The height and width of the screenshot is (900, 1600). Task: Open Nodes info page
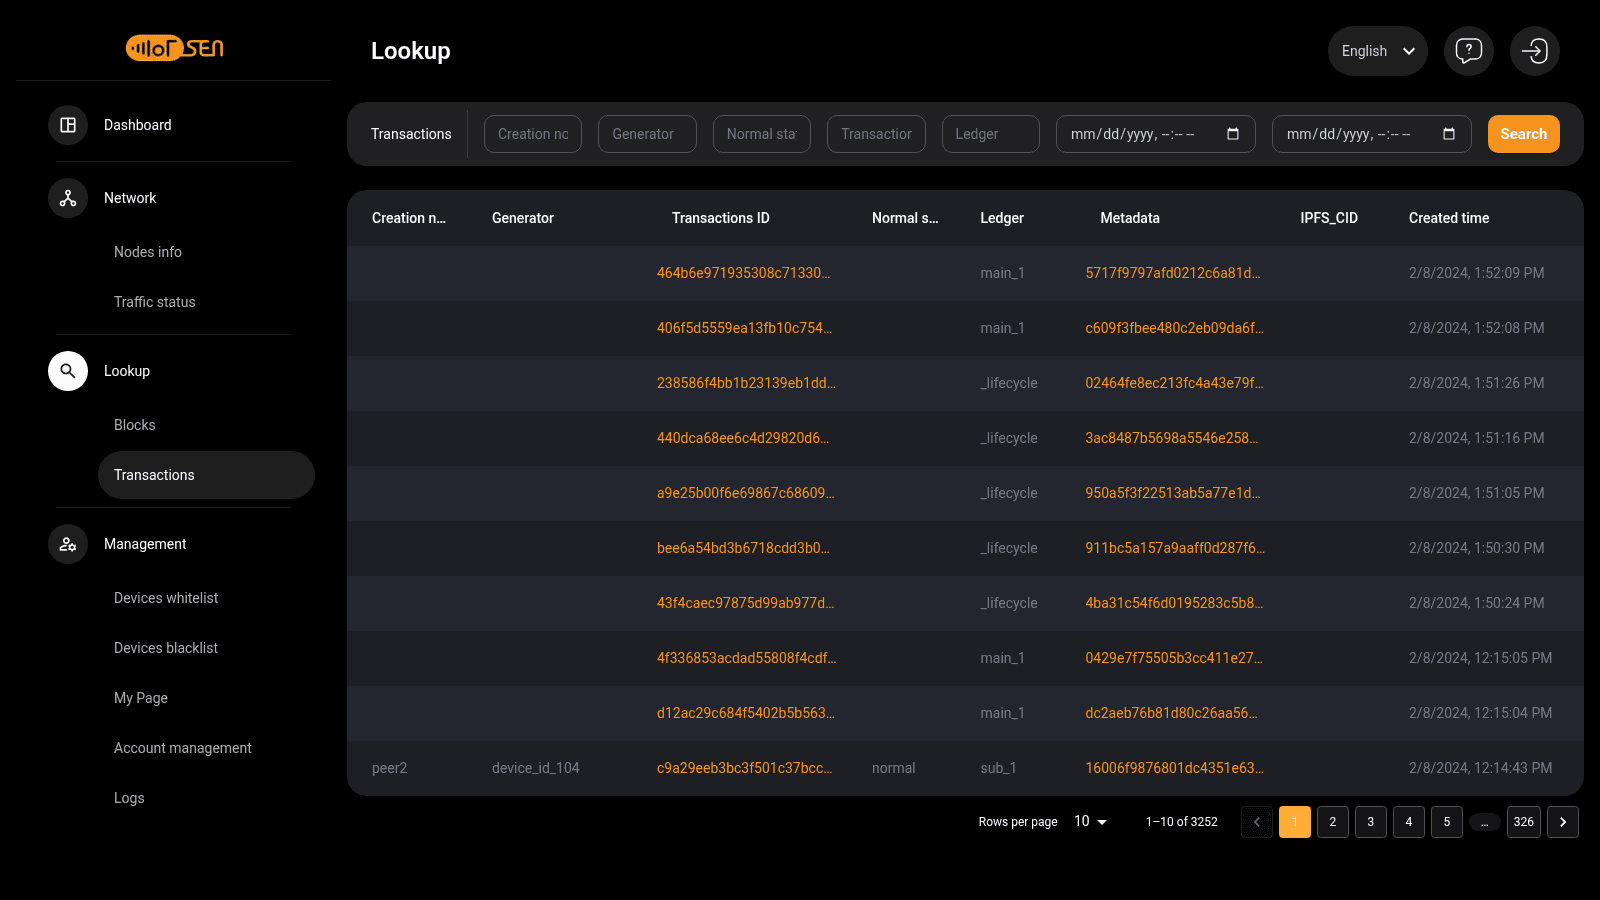tap(148, 252)
